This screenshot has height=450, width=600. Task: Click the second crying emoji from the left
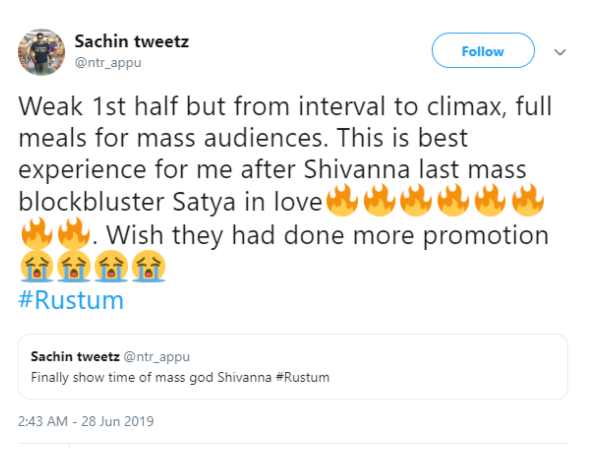tap(74, 268)
